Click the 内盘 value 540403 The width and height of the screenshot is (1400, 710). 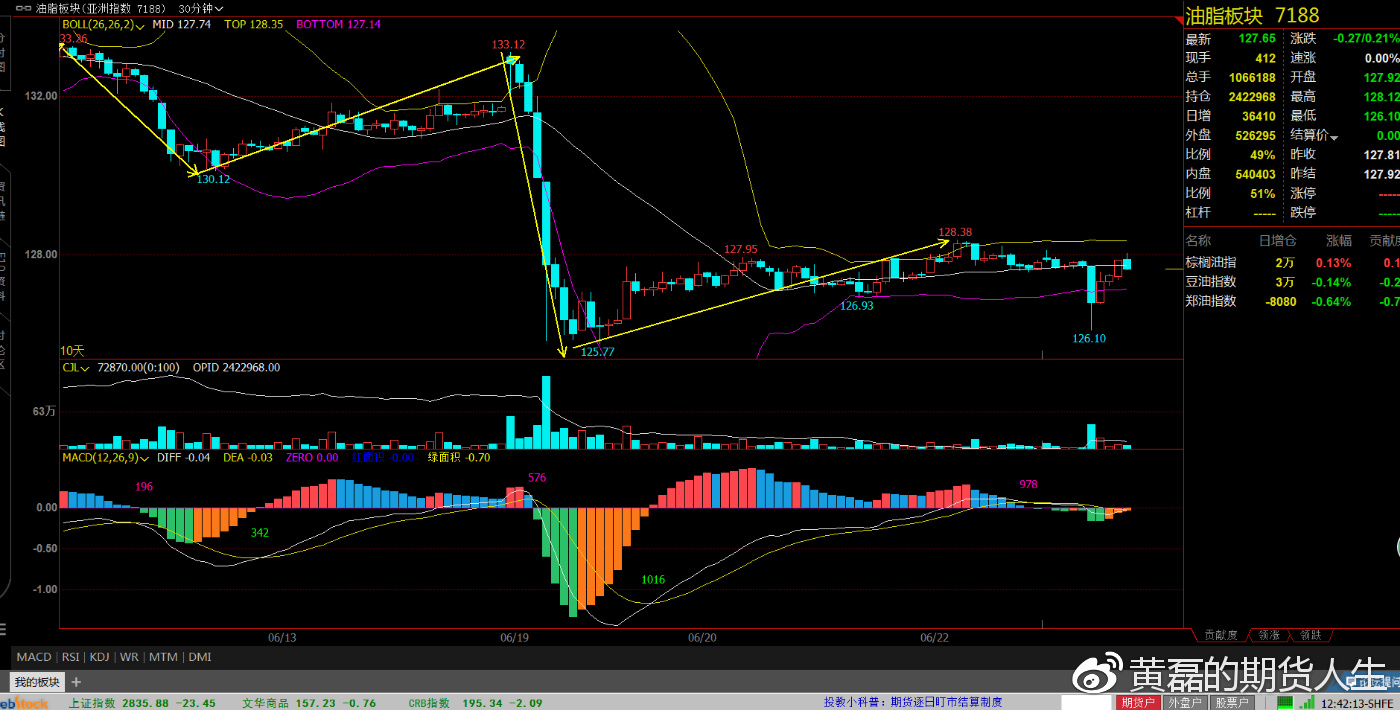[x=1253, y=174]
